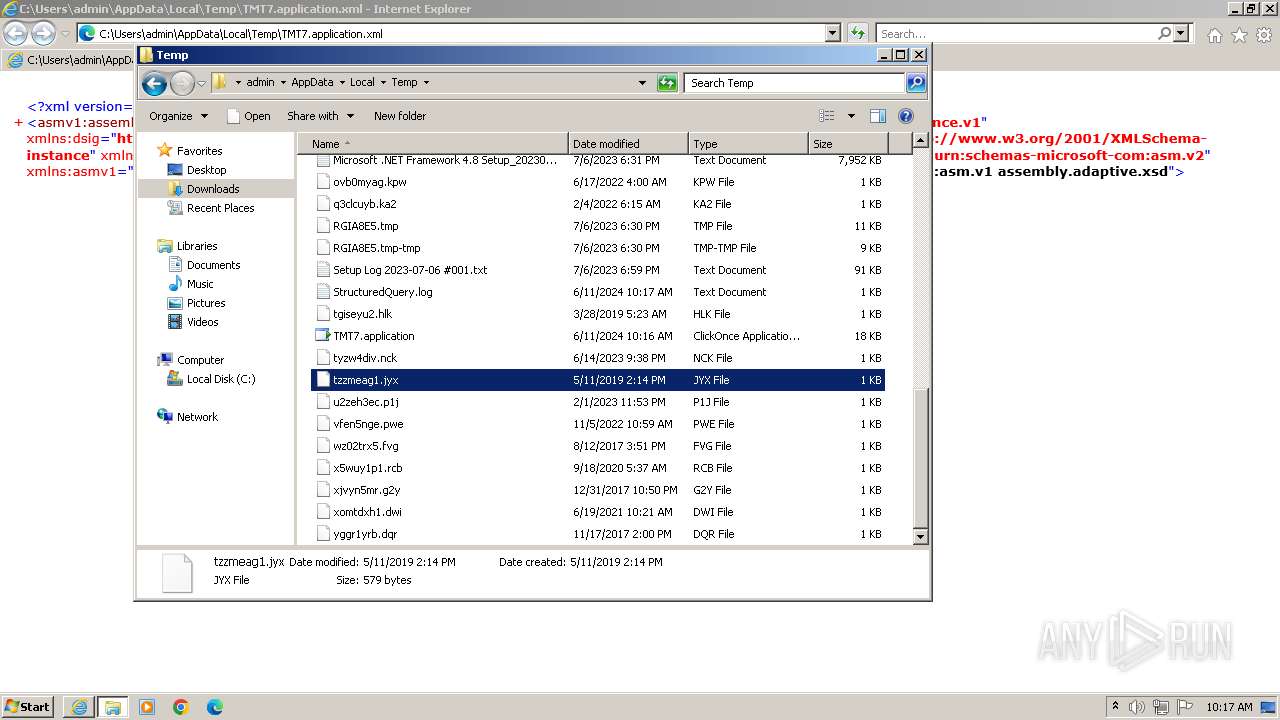Sort by Type column header
The width and height of the screenshot is (1280, 720).
click(748, 144)
